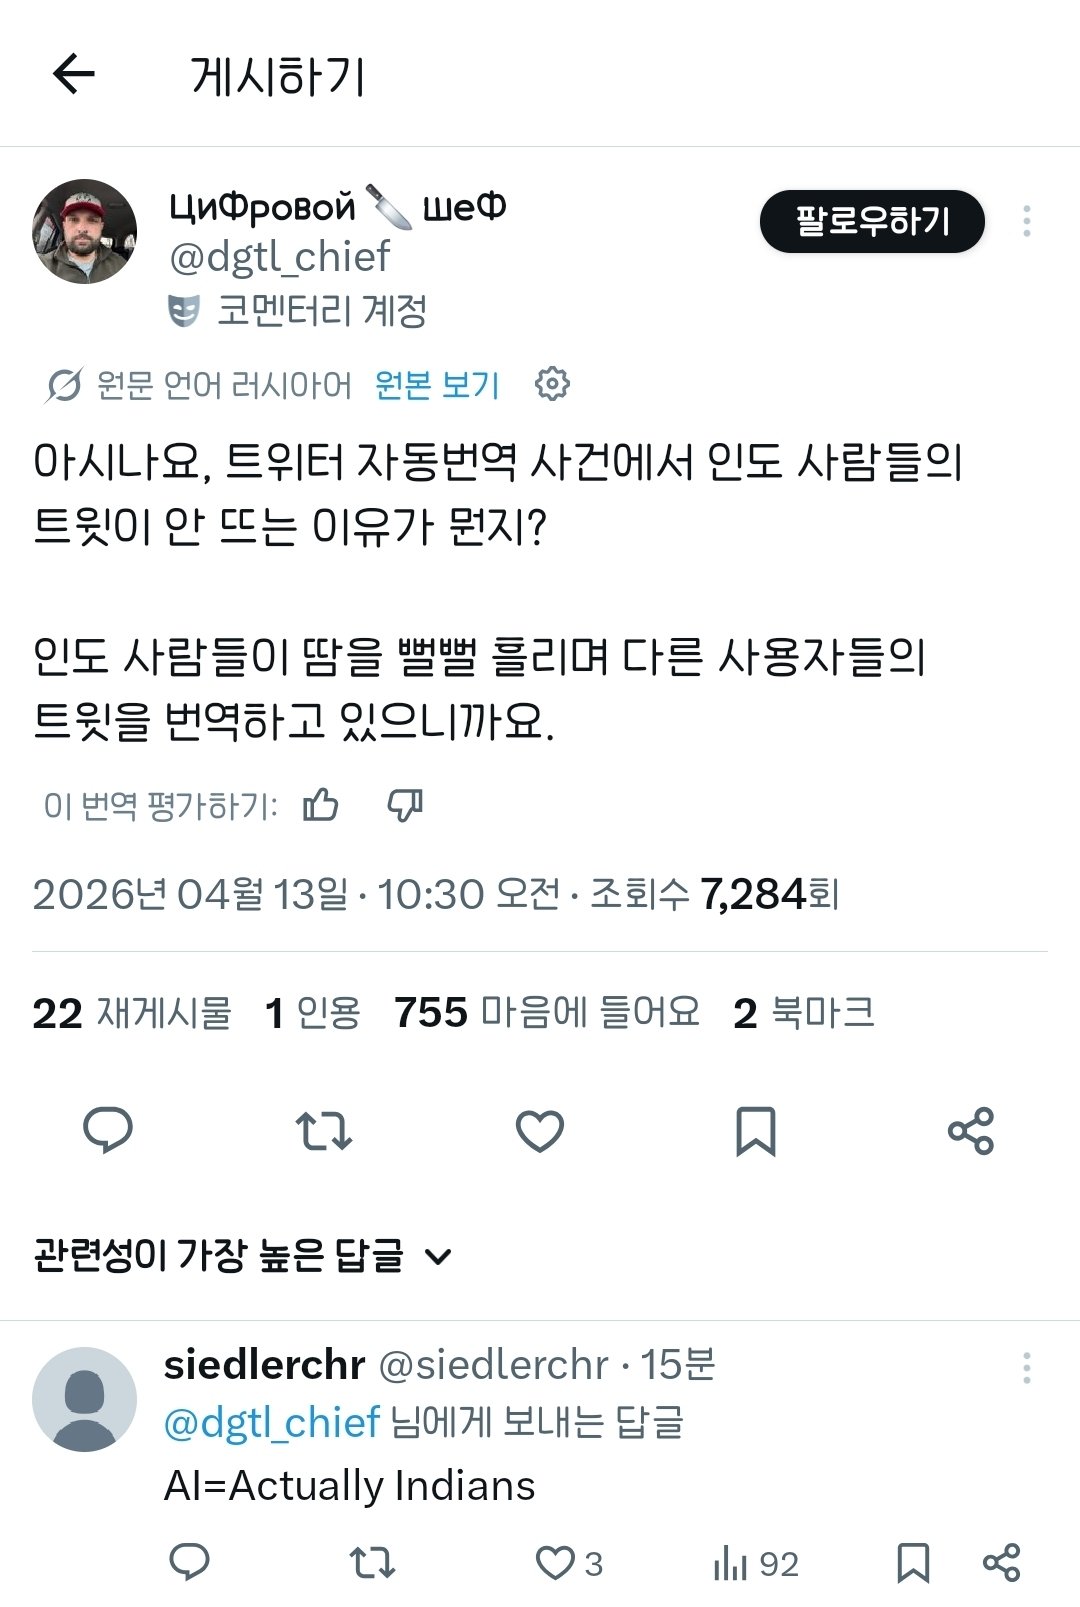
Task: Open more options on siedlerchr reply
Action: click(1026, 1368)
